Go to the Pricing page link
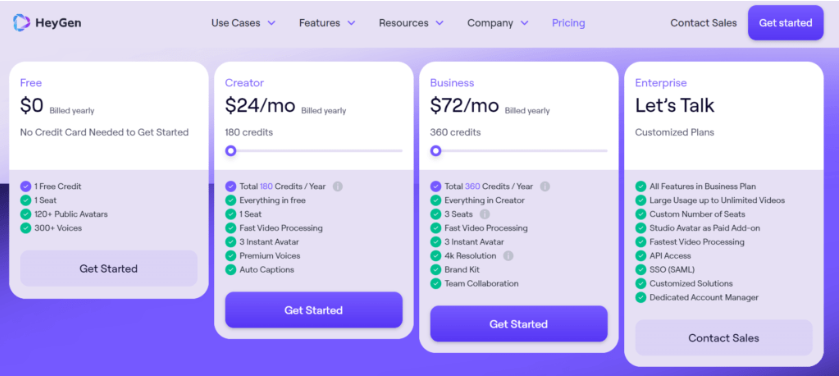 pyautogui.click(x=568, y=23)
